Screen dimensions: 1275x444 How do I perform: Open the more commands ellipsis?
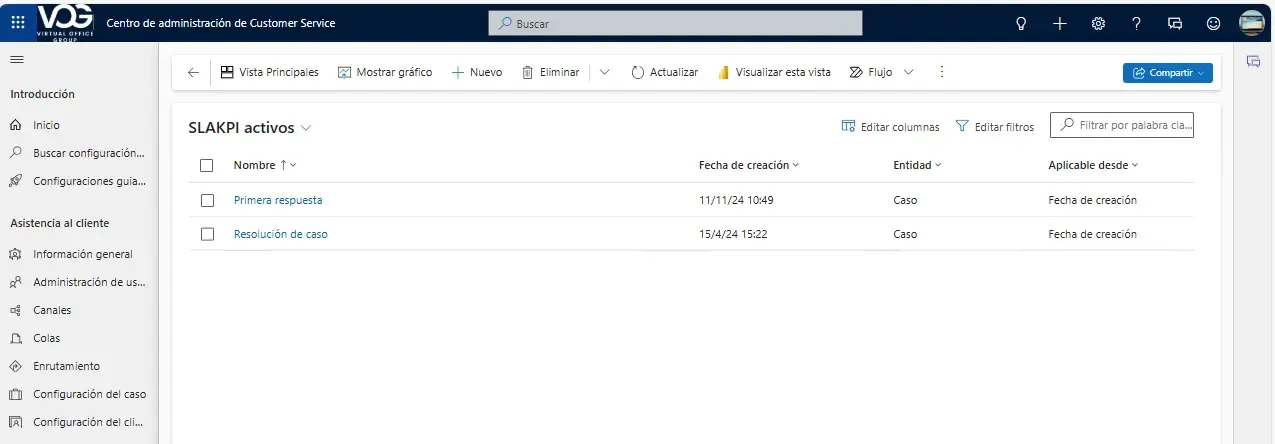click(x=941, y=72)
